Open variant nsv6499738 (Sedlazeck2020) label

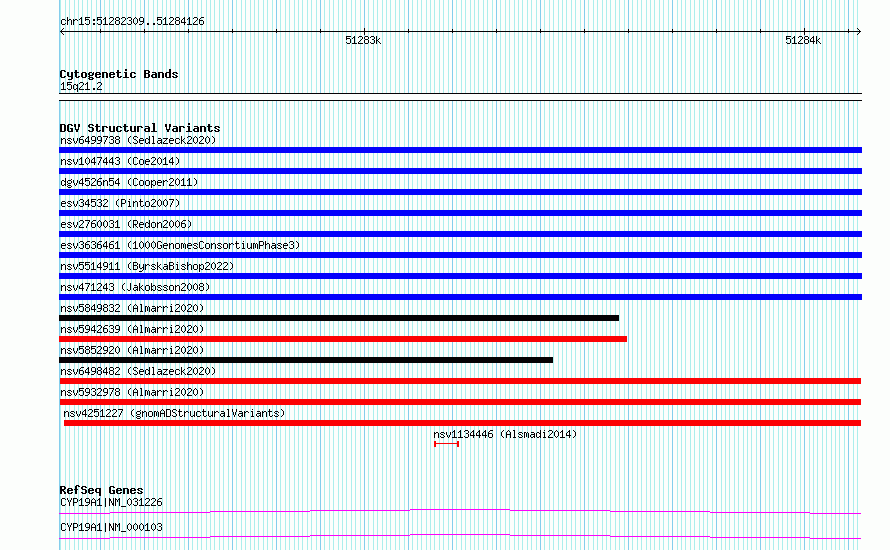(x=138, y=140)
